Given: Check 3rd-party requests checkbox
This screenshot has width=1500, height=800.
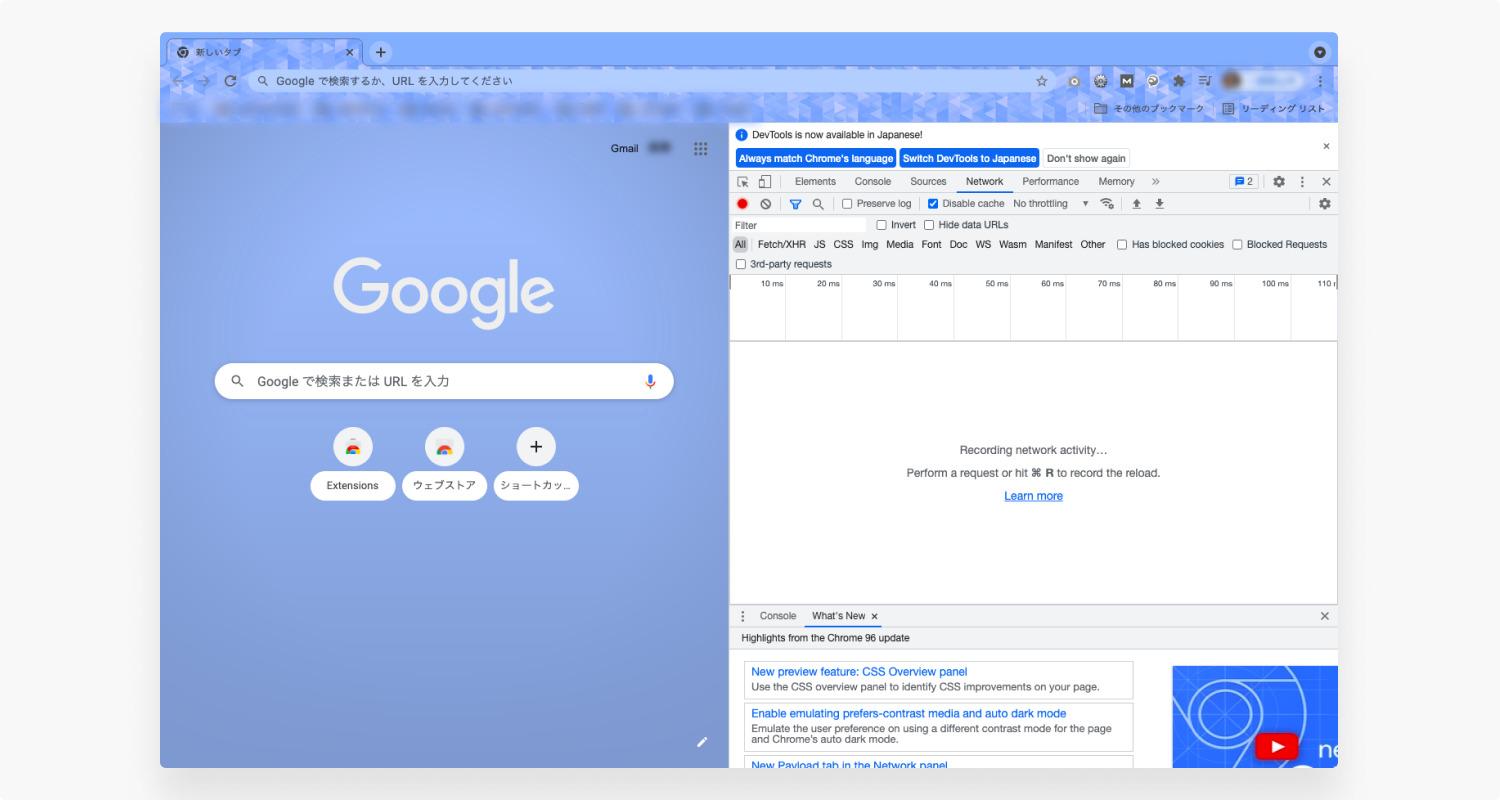Looking at the screenshot, I should click(741, 265).
